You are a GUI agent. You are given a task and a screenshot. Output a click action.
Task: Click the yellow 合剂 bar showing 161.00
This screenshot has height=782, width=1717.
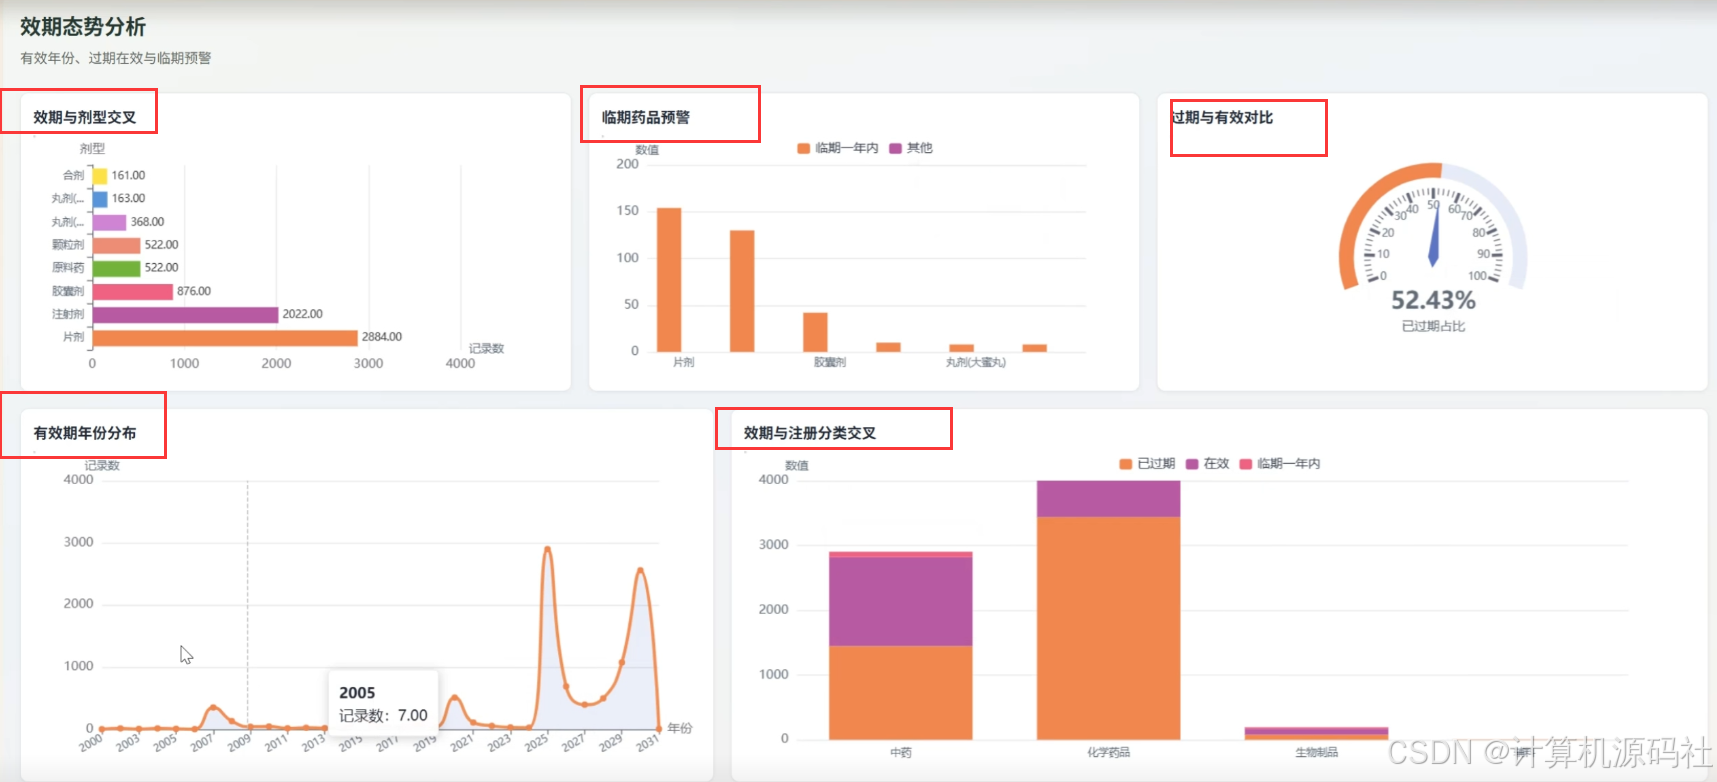100,176
